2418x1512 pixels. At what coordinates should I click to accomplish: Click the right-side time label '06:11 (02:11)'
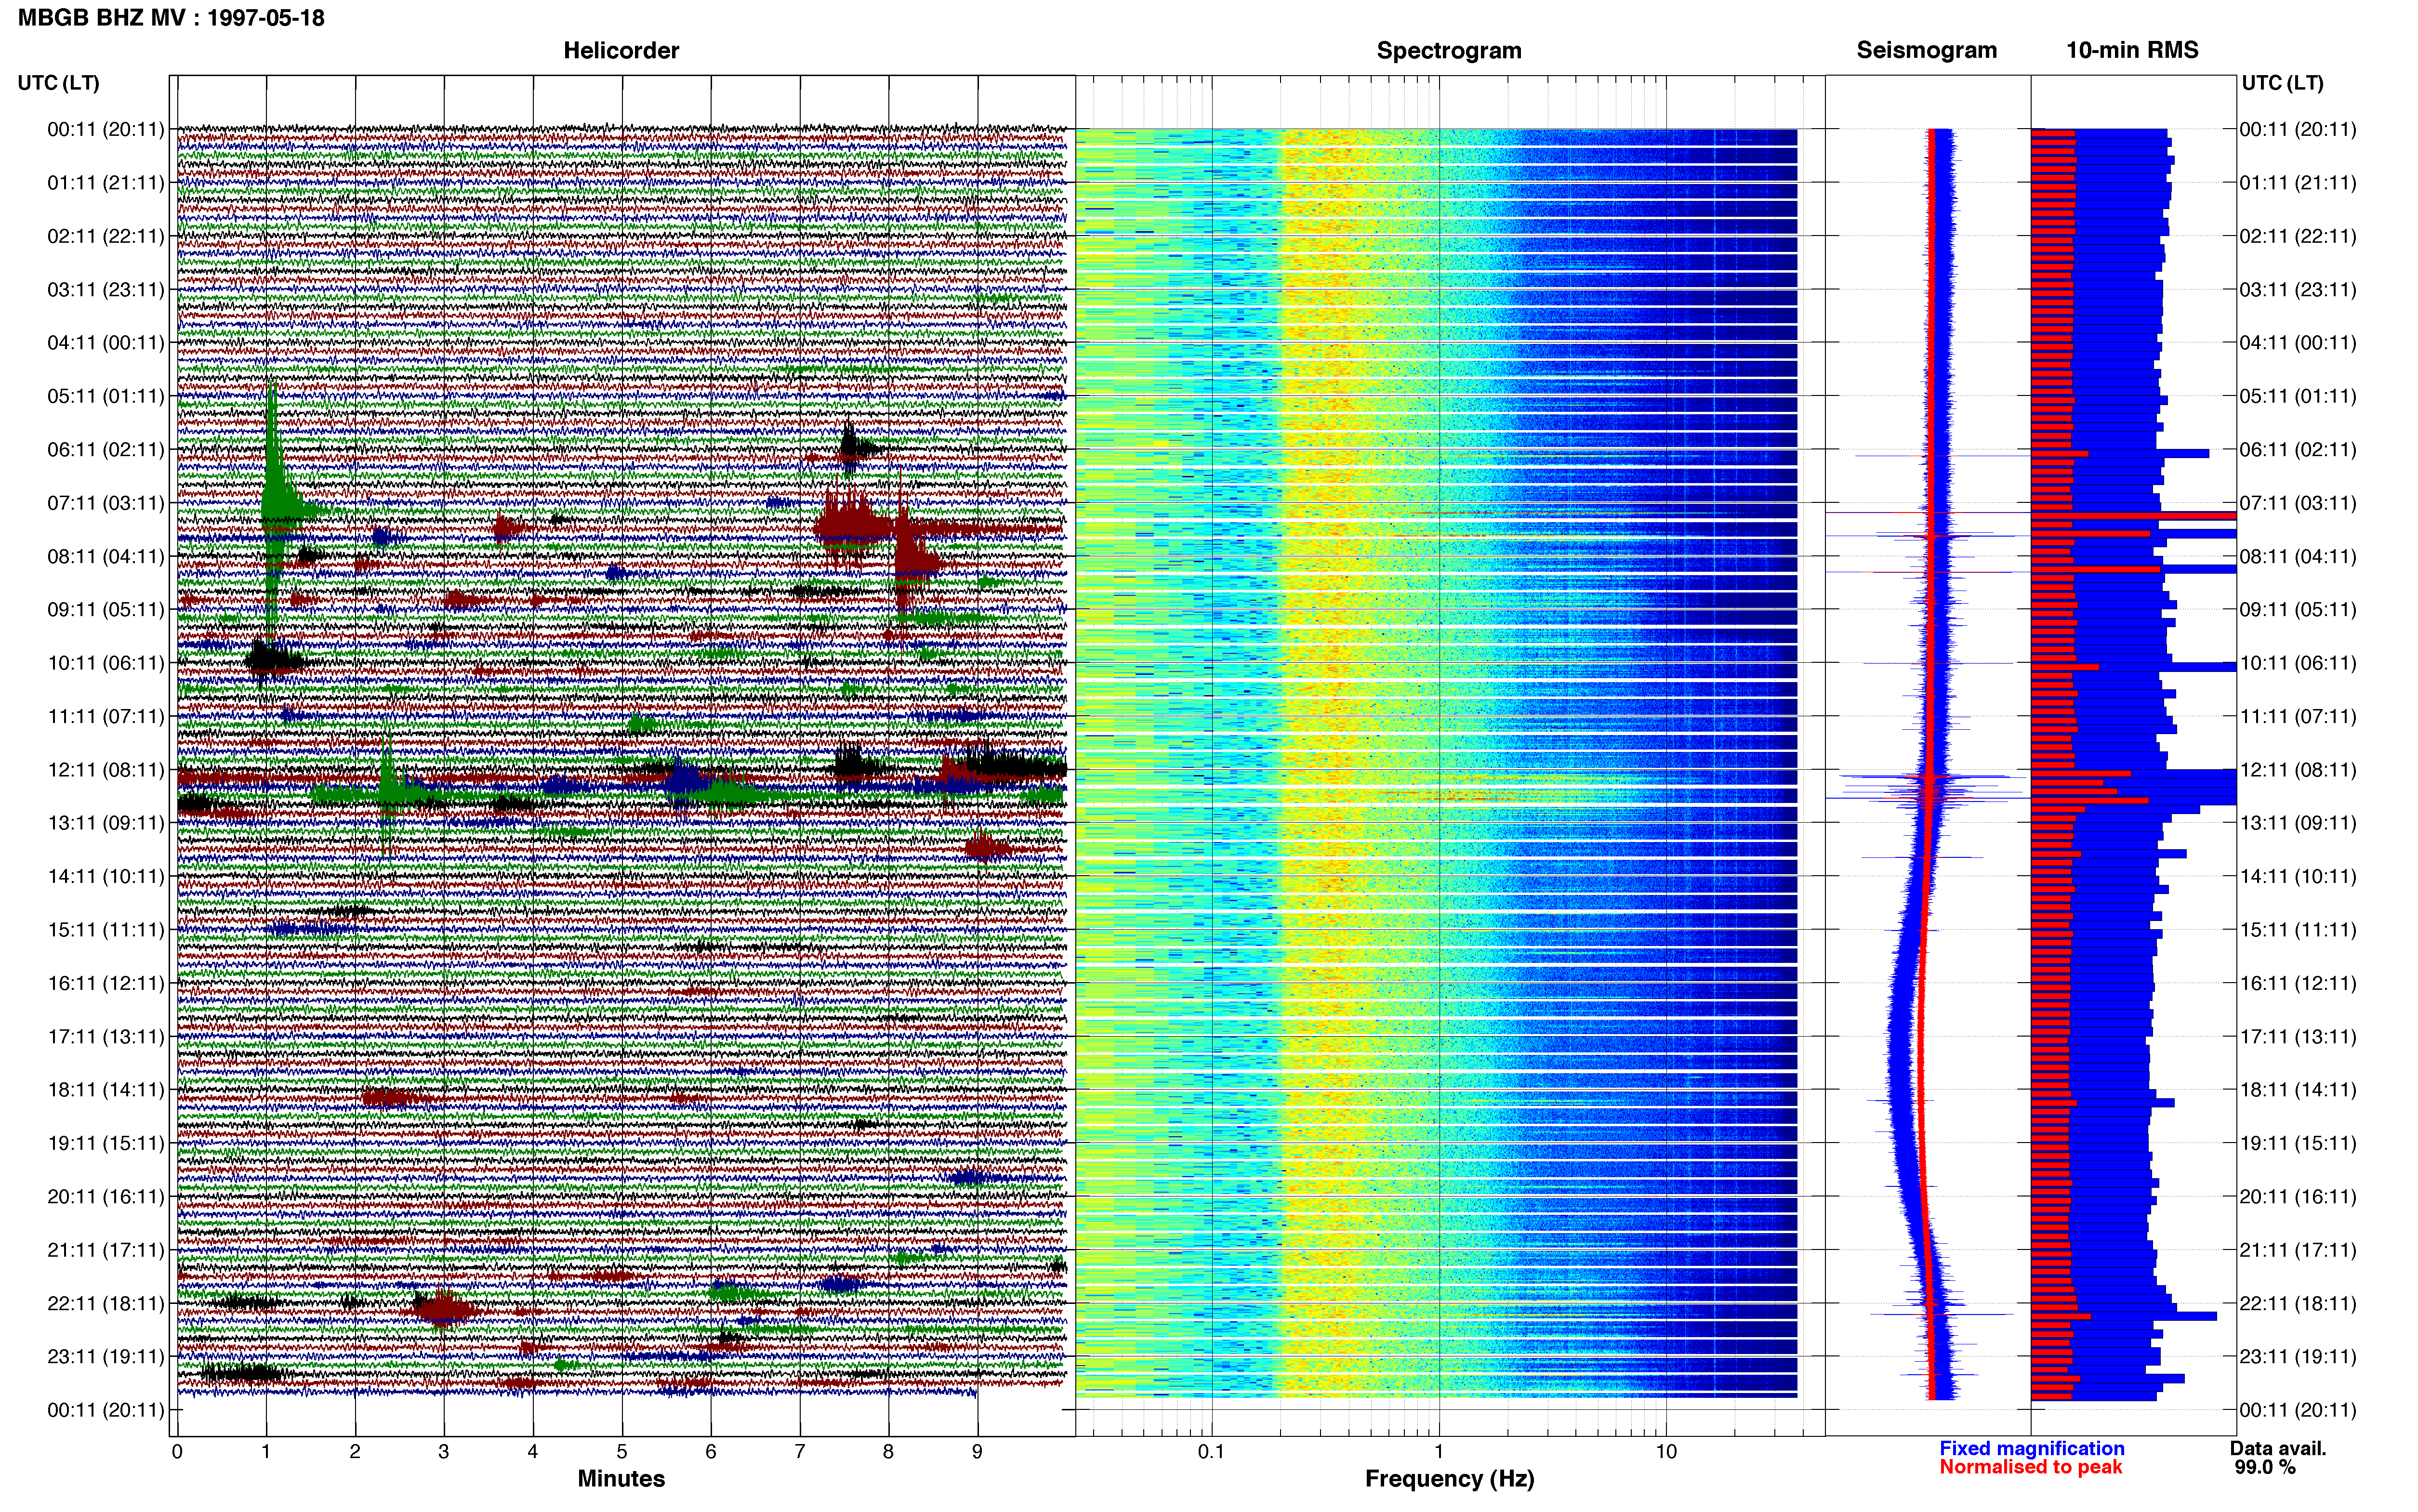(x=2298, y=450)
